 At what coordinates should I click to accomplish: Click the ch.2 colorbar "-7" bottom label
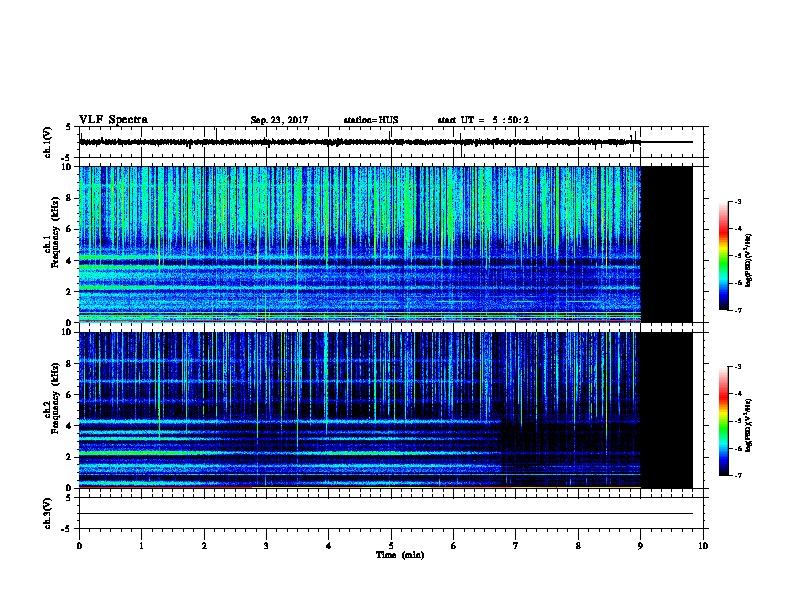coord(737,476)
